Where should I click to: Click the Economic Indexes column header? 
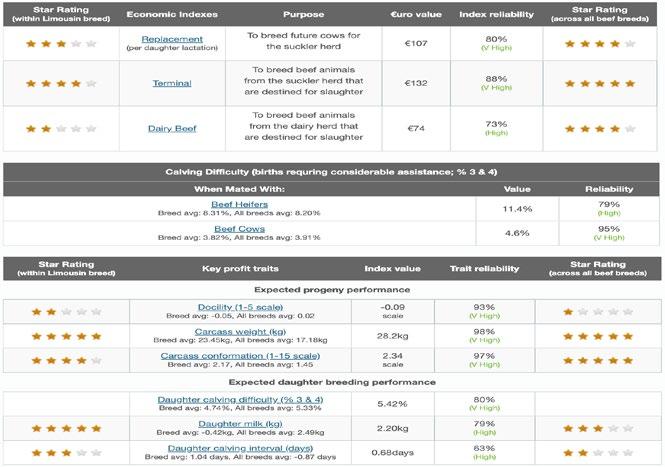click(172, 14)
